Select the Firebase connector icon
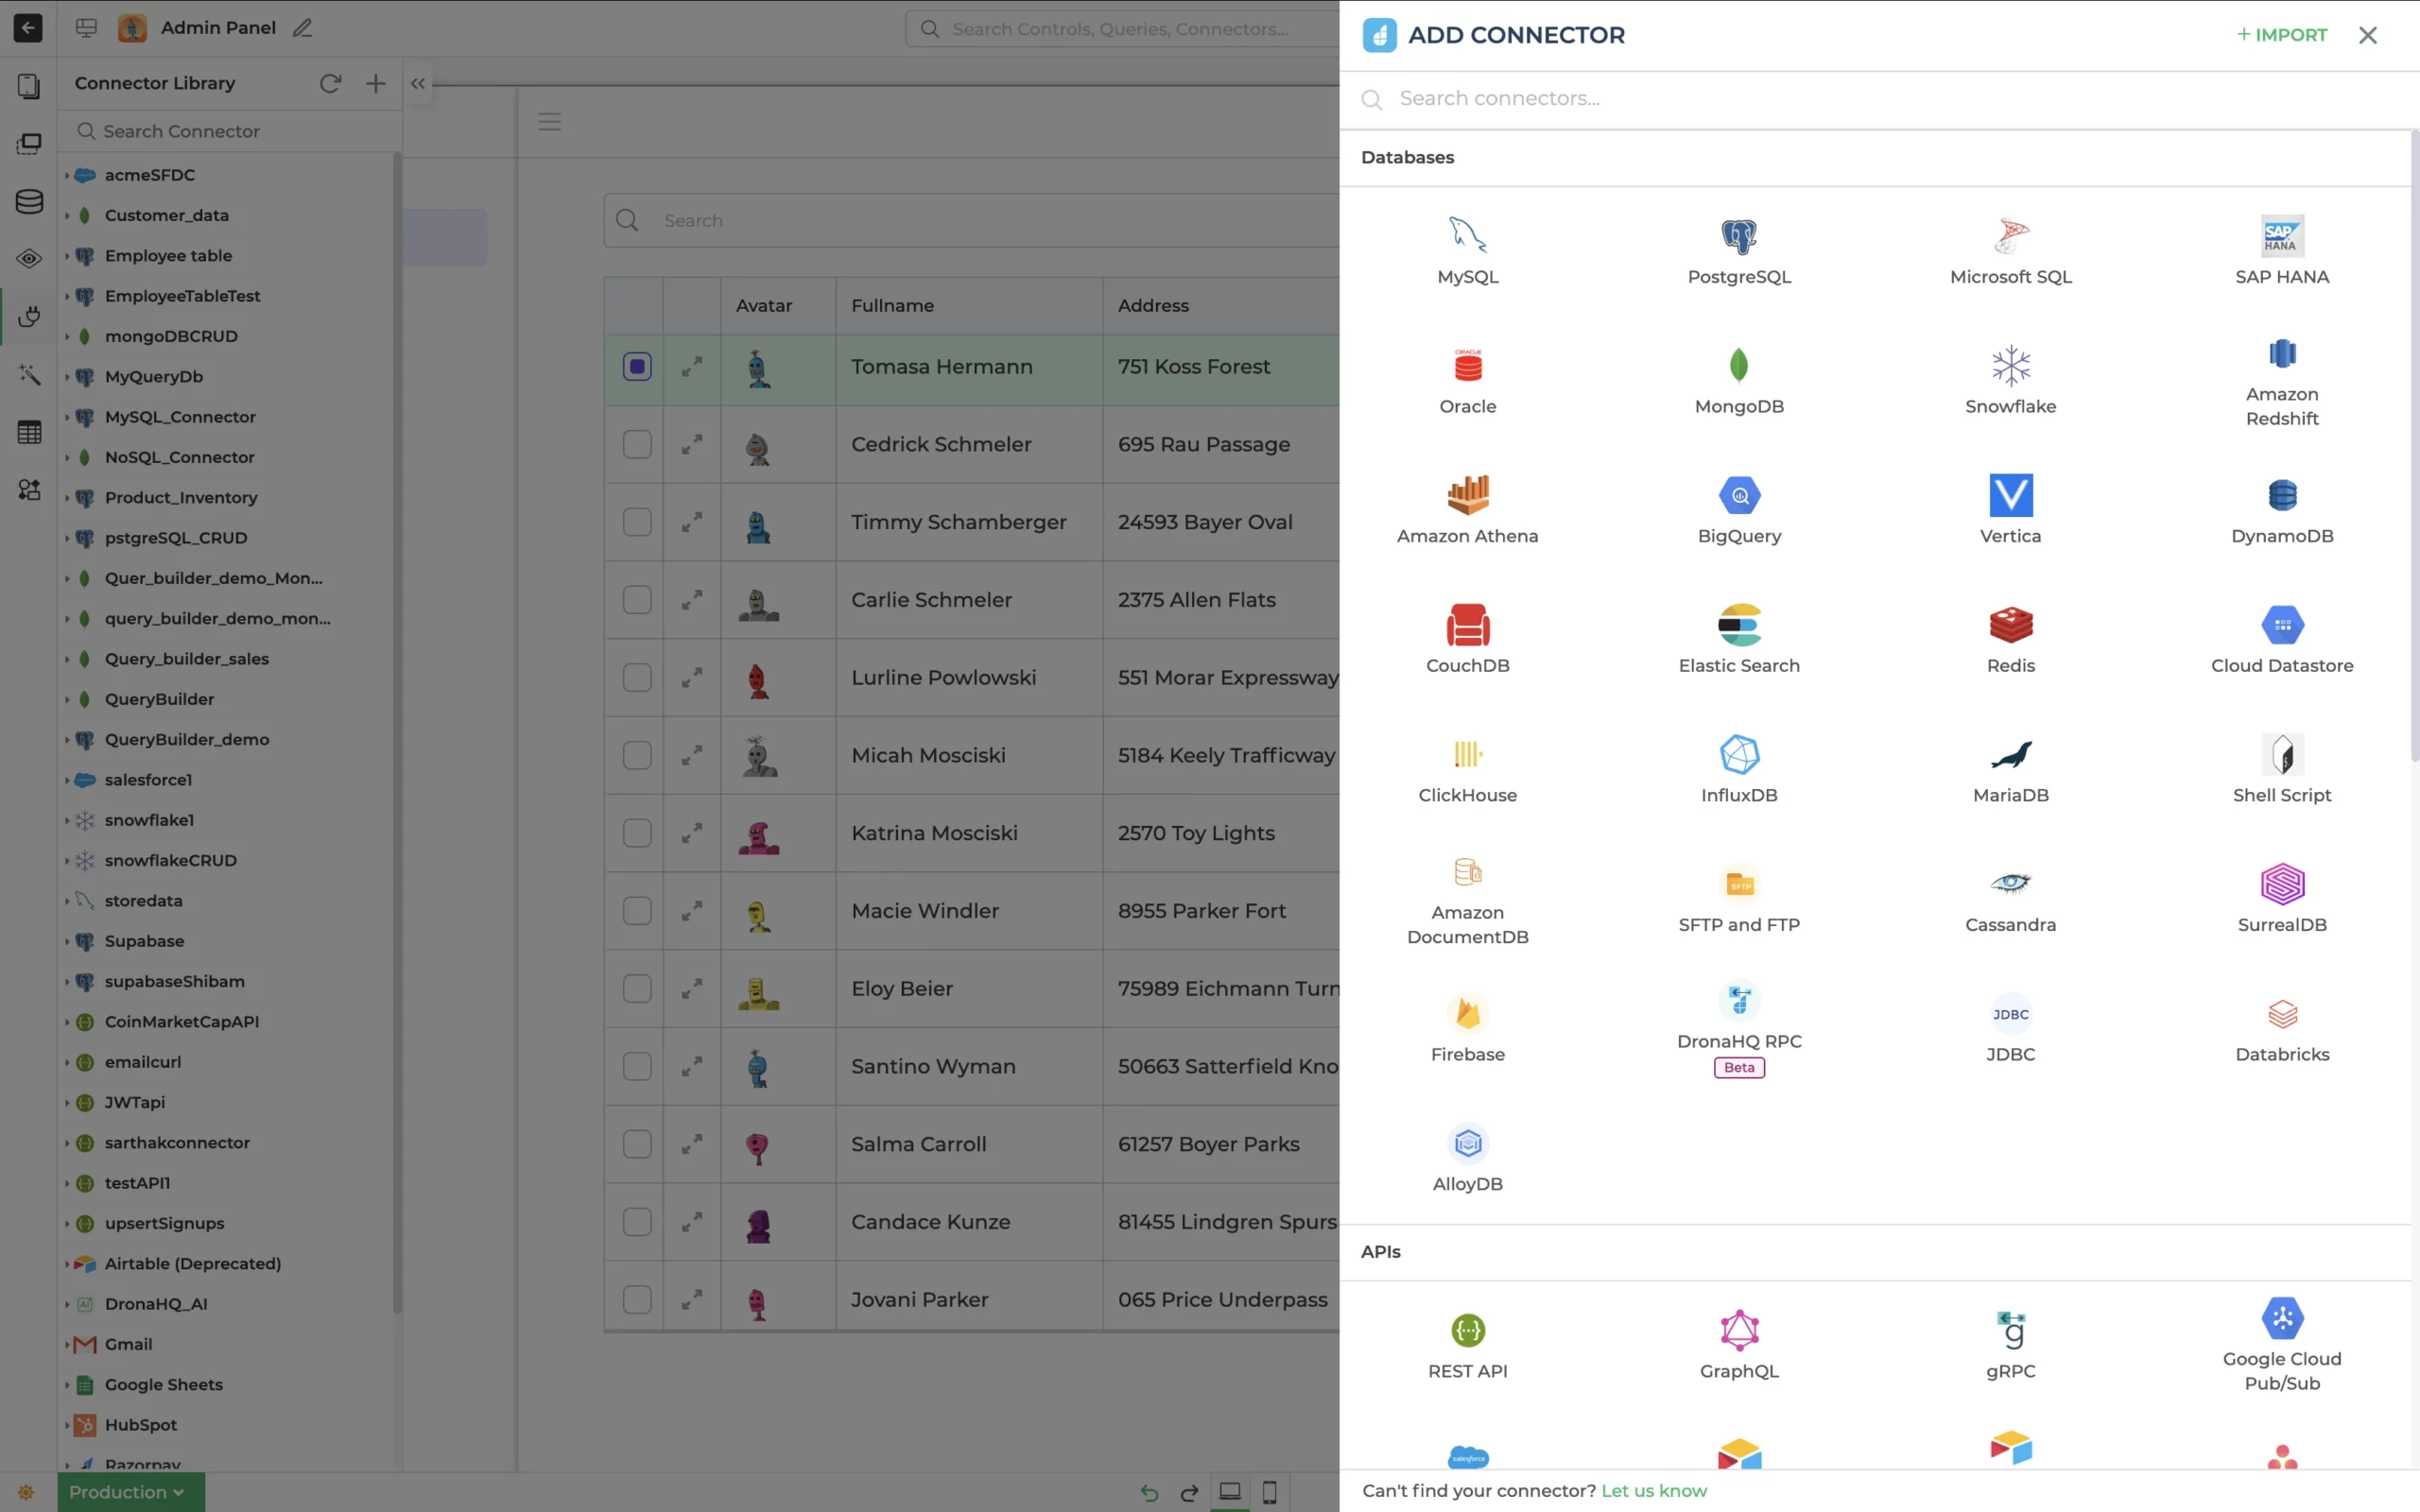 1467,1014
